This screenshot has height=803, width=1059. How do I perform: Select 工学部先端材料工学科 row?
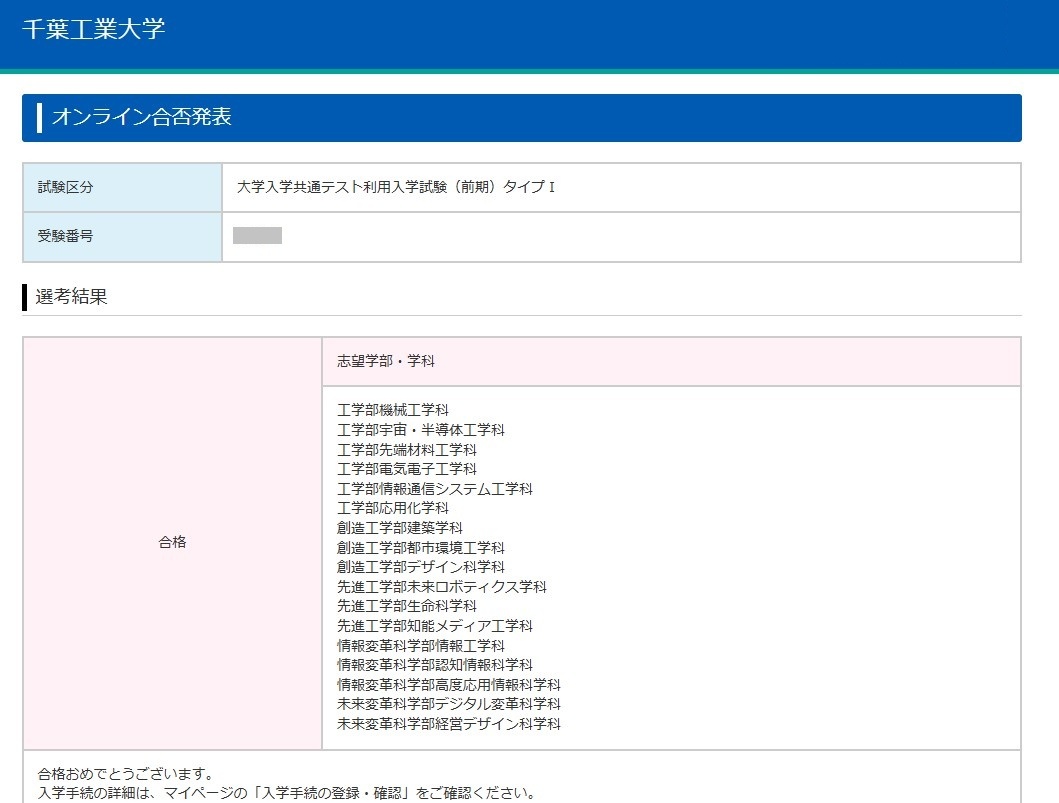click(407, 449)
